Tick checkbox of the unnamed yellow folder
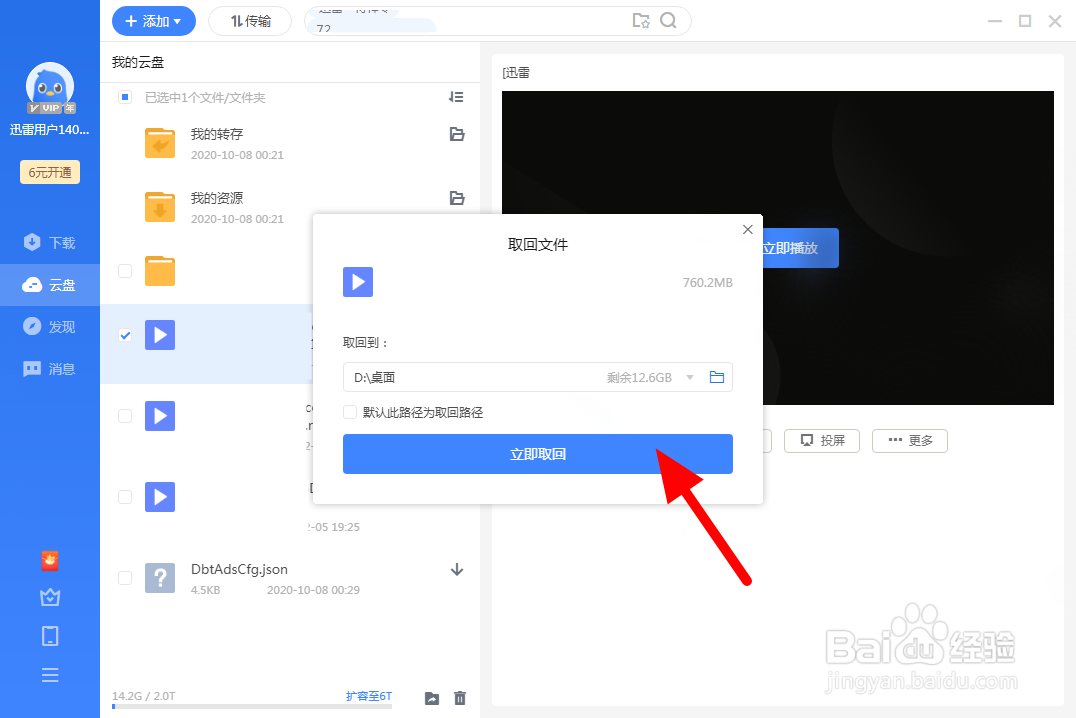Screen dimensions: 1076x718 125,270
